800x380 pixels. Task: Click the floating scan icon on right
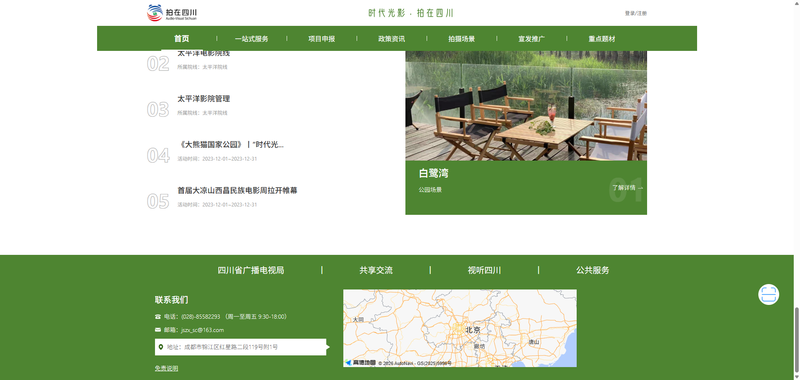click(x=768, y=294)
